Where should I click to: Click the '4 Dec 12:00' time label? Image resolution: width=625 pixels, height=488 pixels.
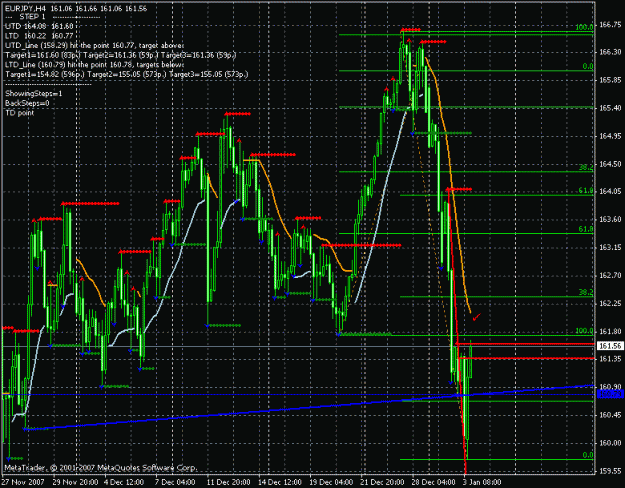pos(124,482)
